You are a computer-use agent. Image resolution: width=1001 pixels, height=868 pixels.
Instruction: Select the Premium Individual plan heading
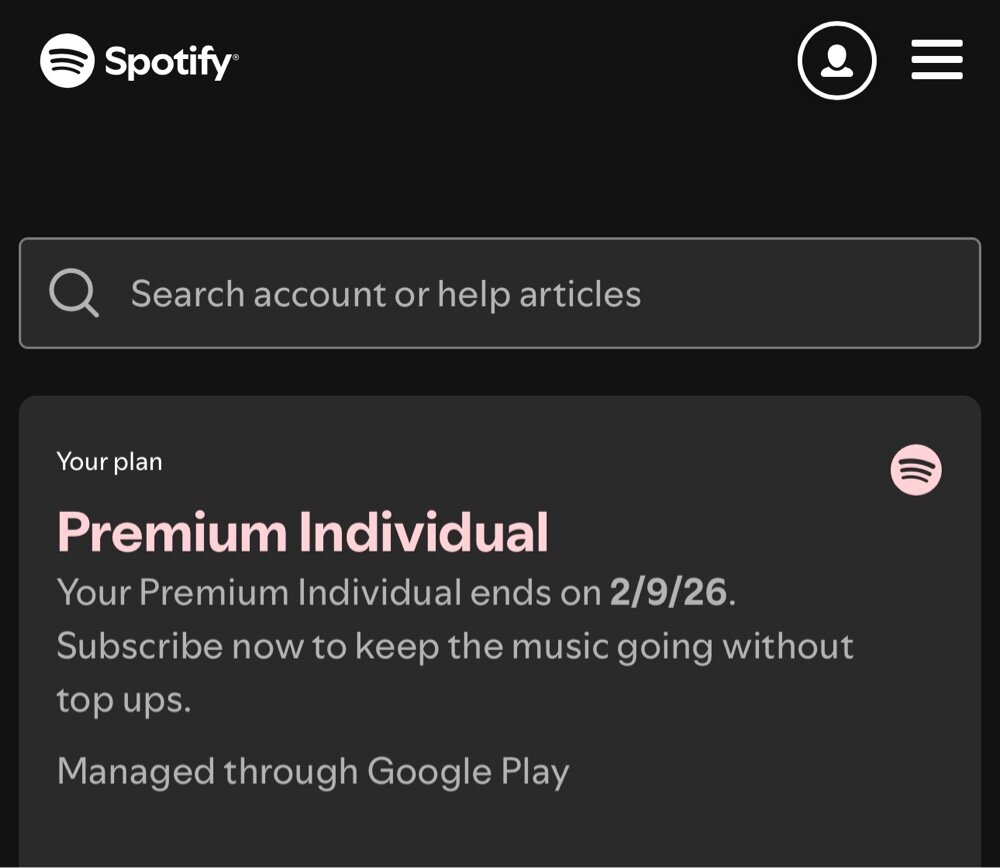pyautogui.click(x=303, y=532)
